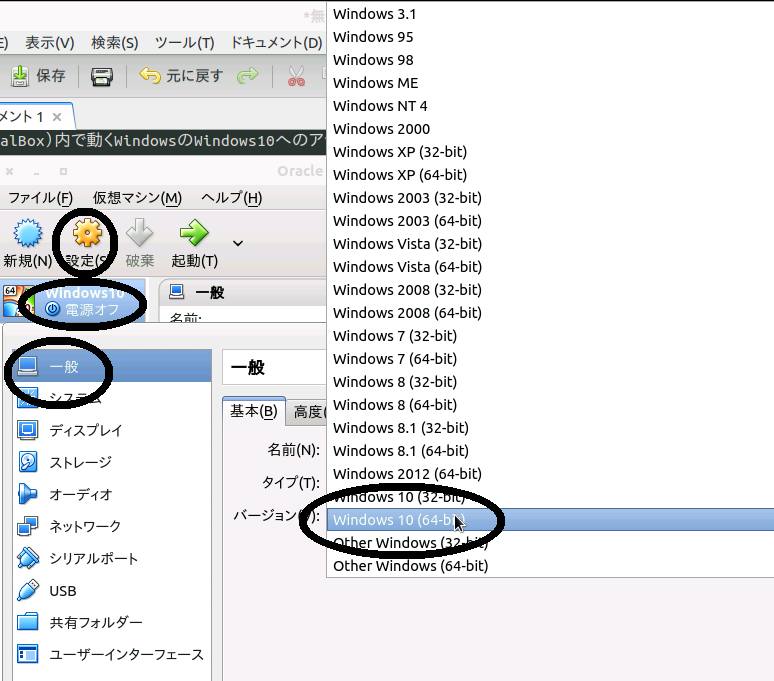Select USB category in settings sidebar
774x681 pixels.
pyautogui.click(x=112, y=591)
